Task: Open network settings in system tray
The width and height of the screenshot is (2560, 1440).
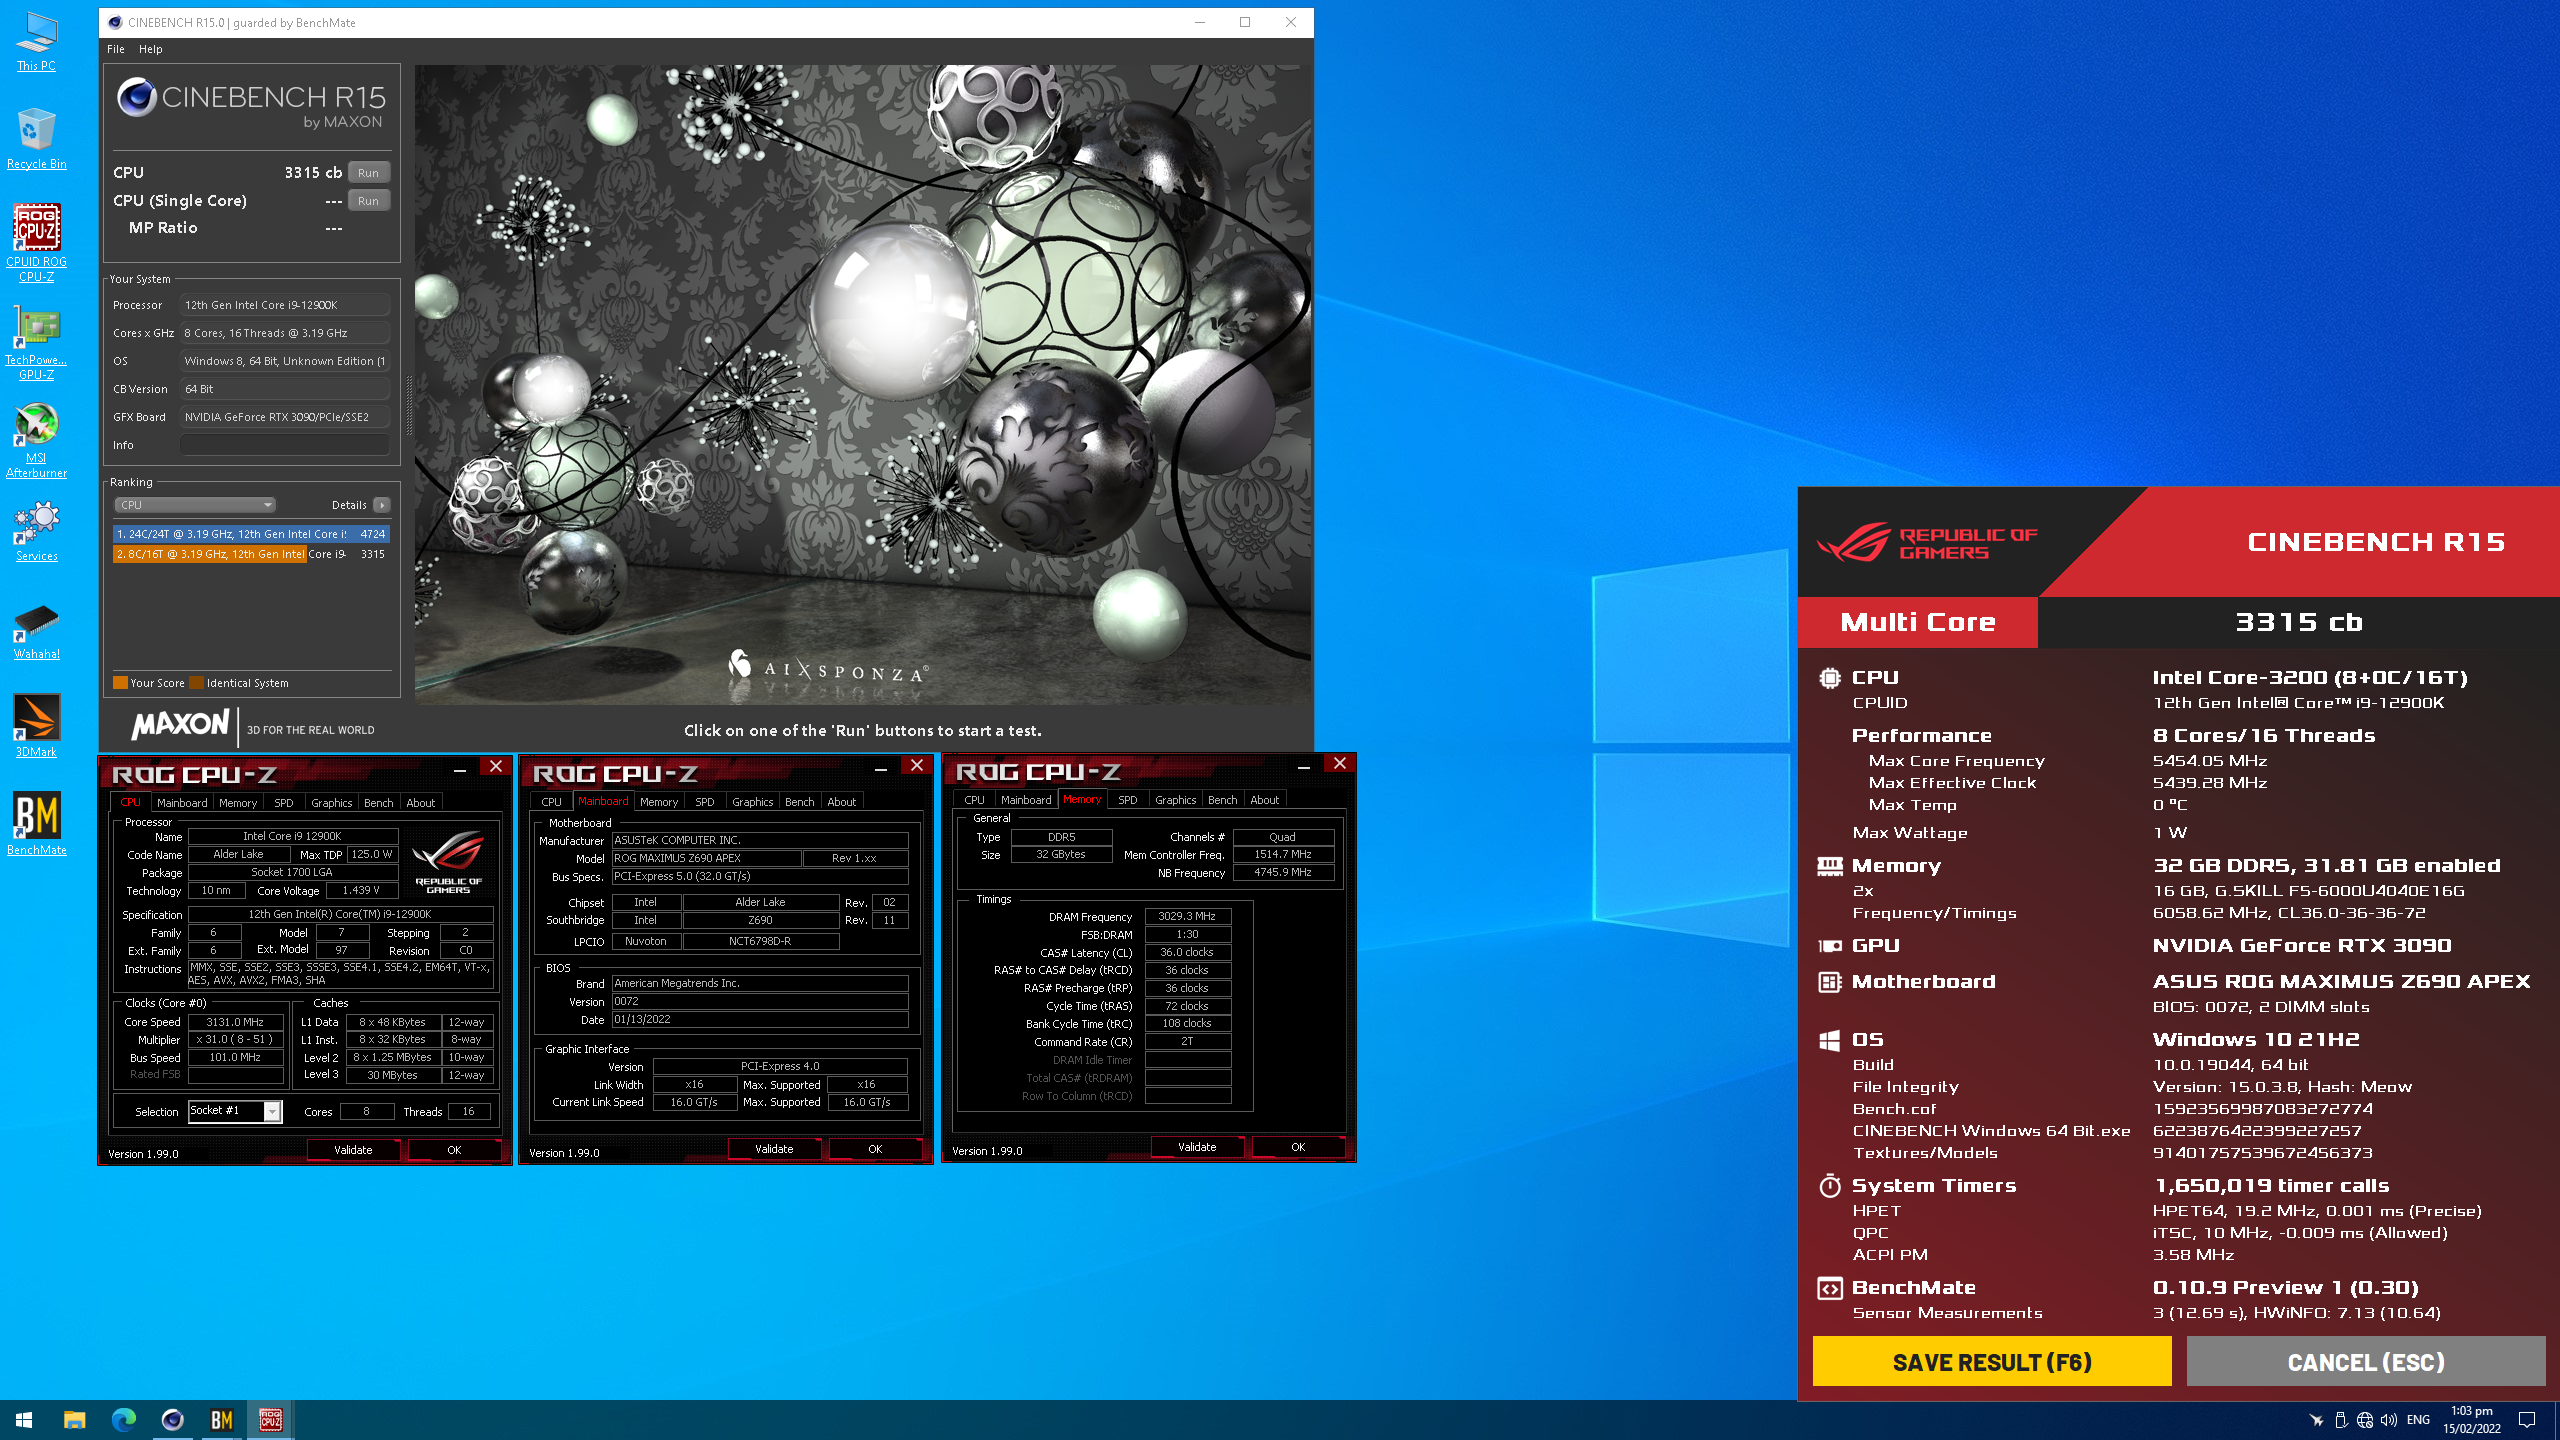Action: (2365, 1420)
